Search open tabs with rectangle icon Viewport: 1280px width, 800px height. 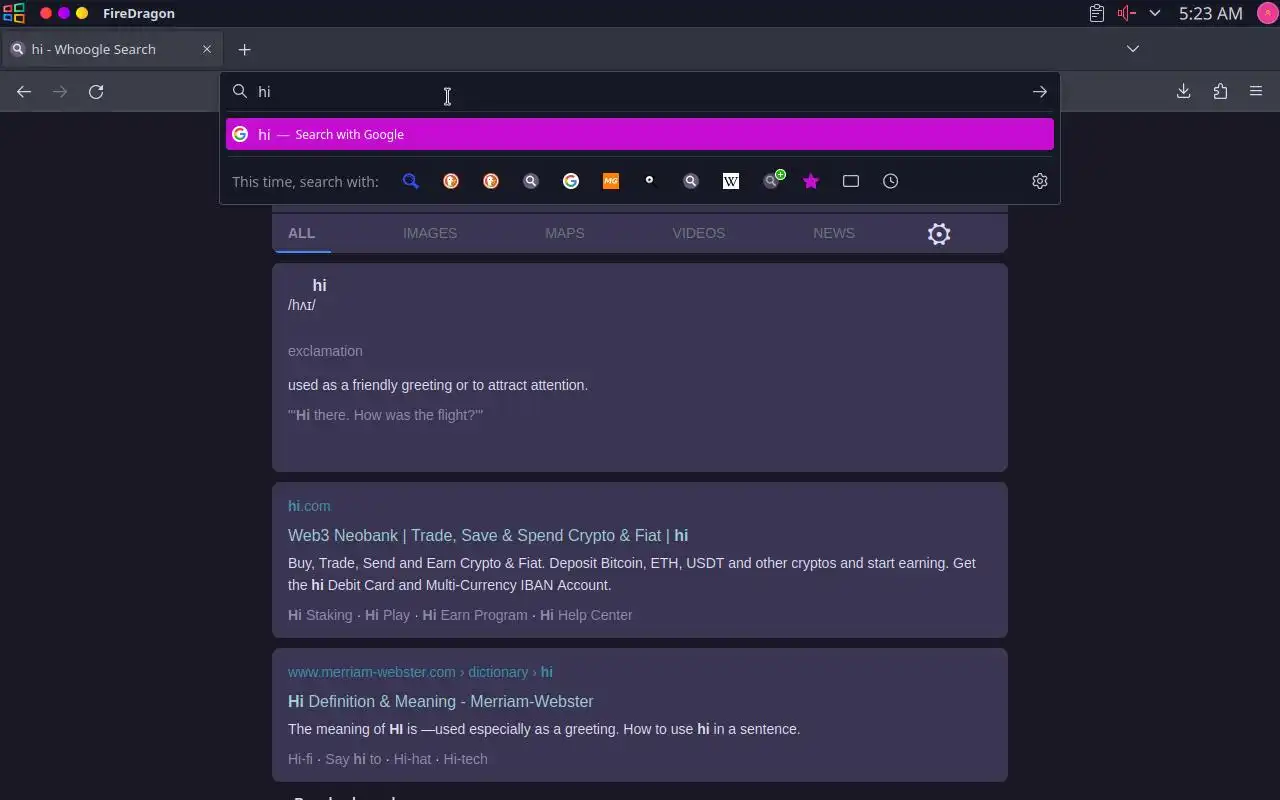[851, 181]
